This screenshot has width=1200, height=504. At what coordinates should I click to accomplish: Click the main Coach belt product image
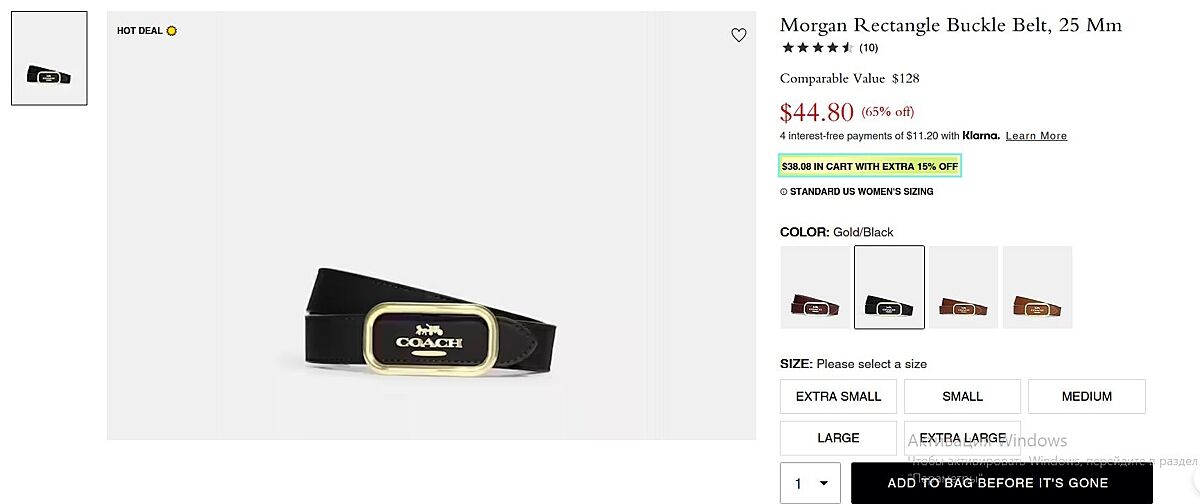coord(431,321)
